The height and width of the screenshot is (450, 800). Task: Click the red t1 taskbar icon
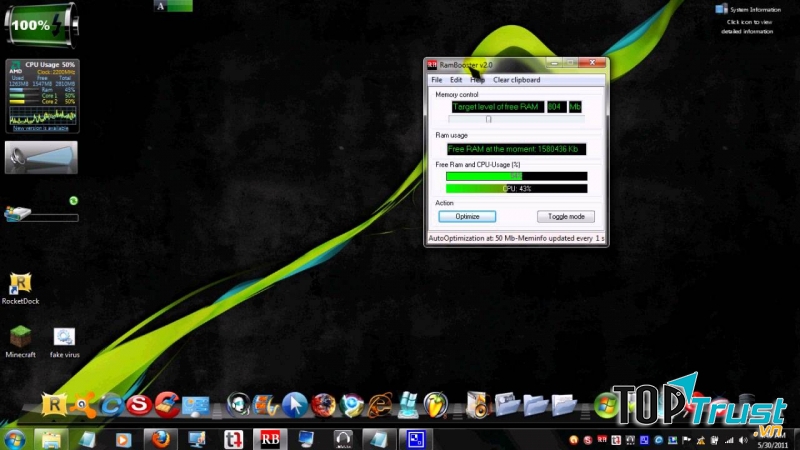click(234, 439)
